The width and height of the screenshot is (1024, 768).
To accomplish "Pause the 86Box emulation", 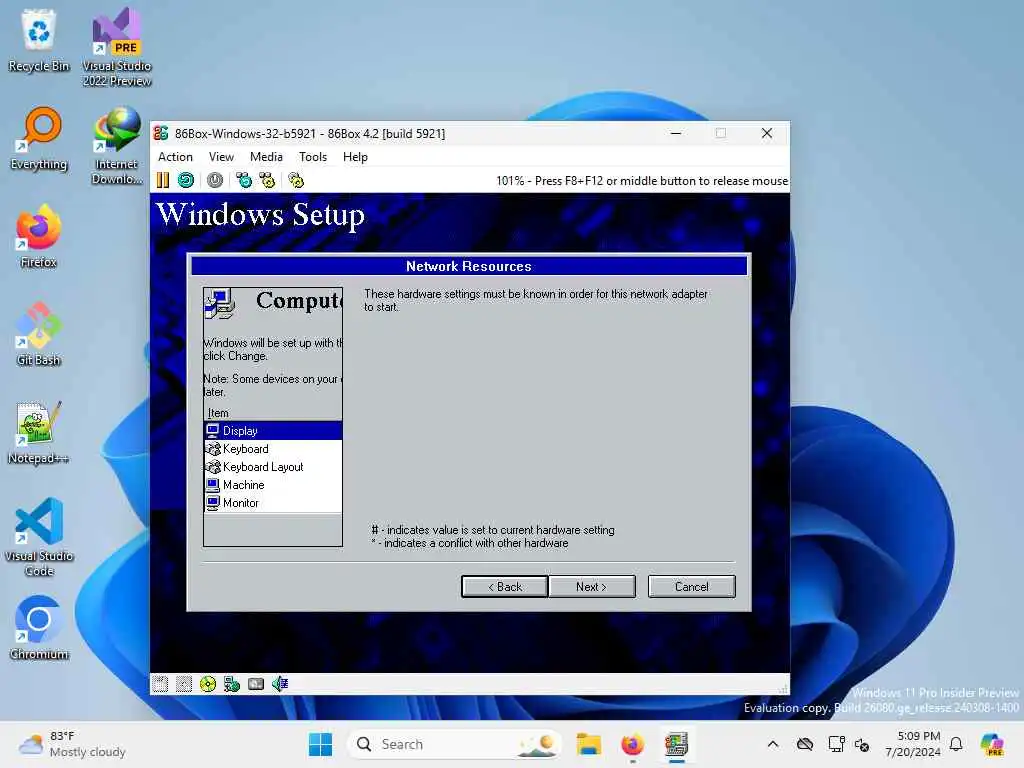I will [163, 180].
